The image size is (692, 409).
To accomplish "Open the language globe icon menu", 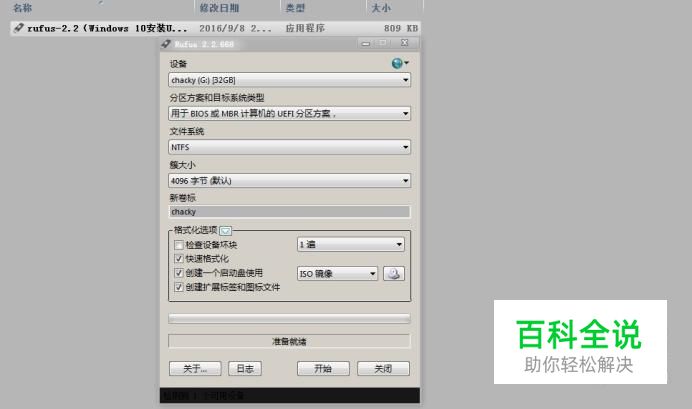I will [x=400, y=64].
